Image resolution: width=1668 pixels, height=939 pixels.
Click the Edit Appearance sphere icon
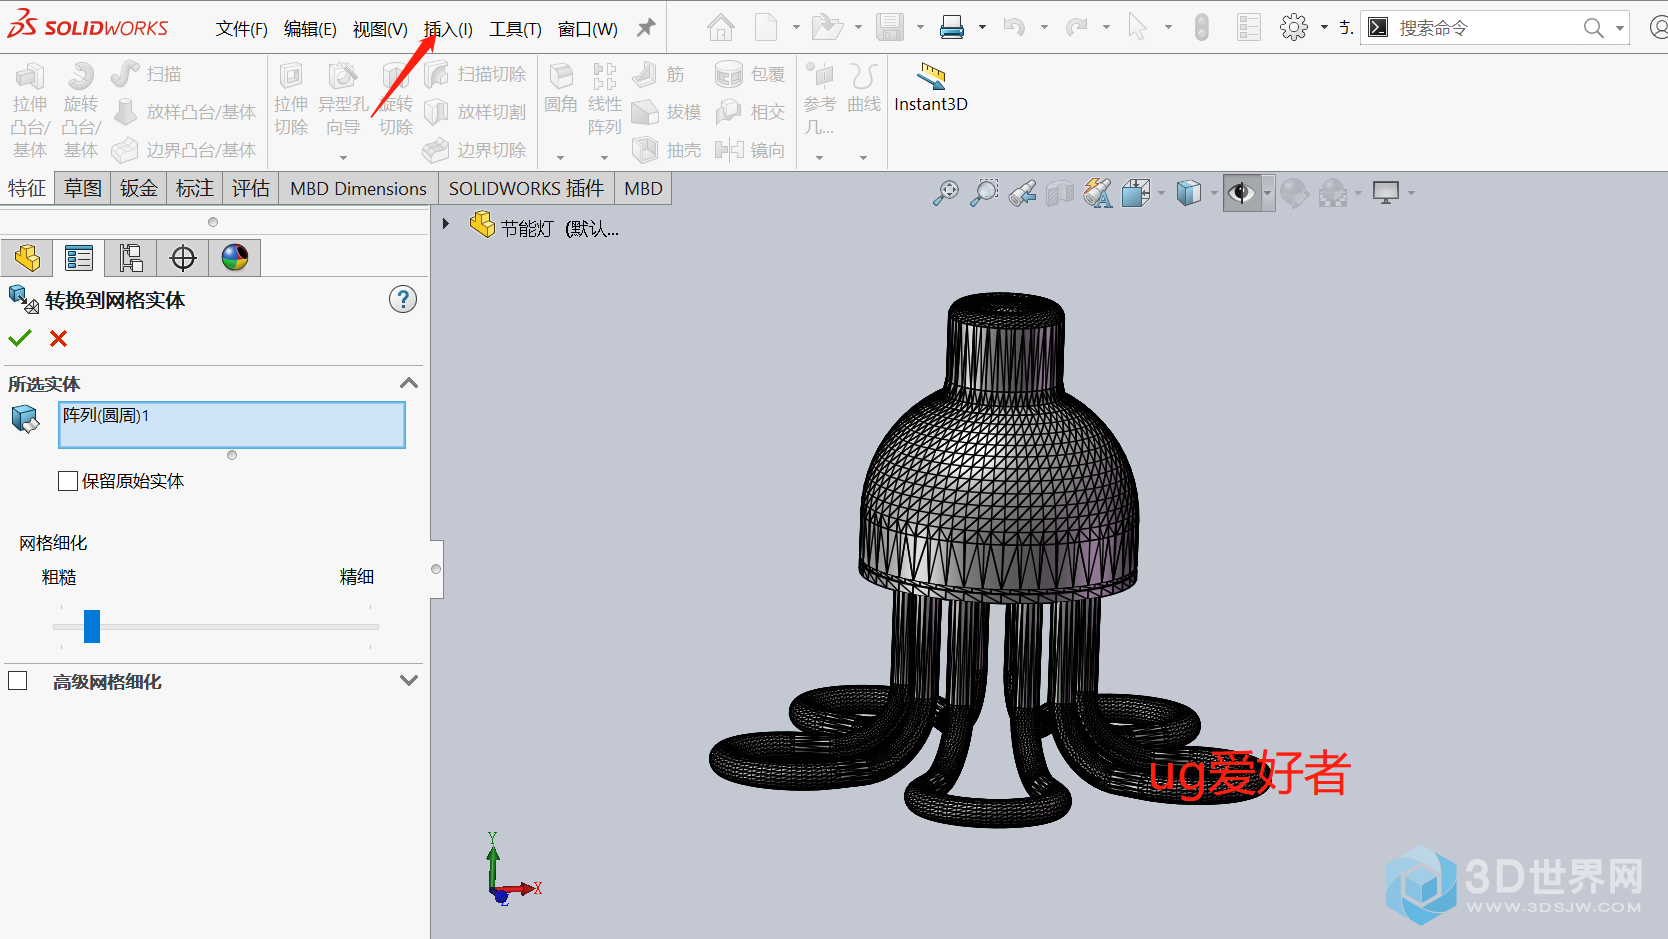click(1294, 192)
